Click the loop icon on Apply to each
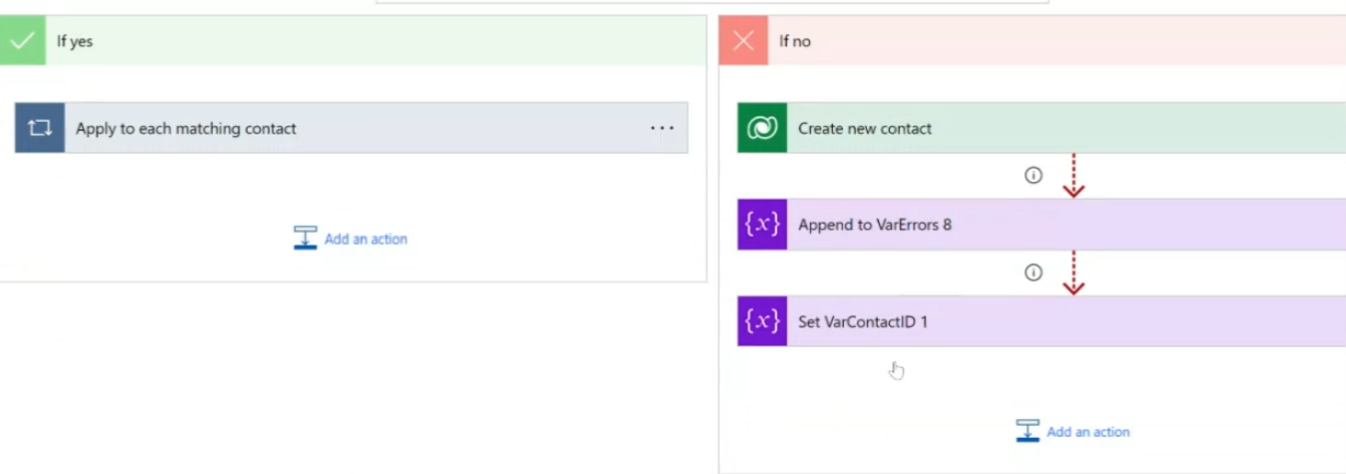1346x474 pixels. click(x=40, y=128)
